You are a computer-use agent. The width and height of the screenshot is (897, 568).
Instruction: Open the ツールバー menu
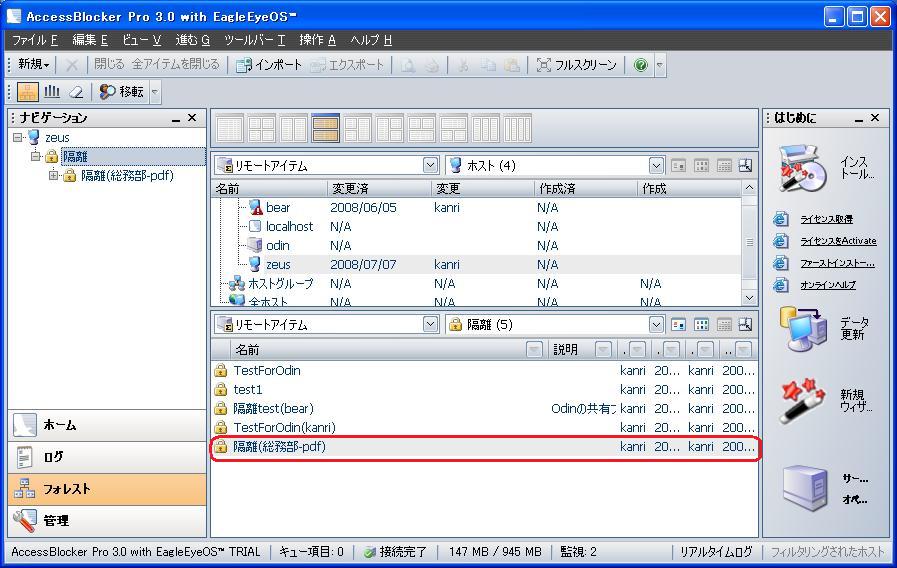click(x=255, y=40)
